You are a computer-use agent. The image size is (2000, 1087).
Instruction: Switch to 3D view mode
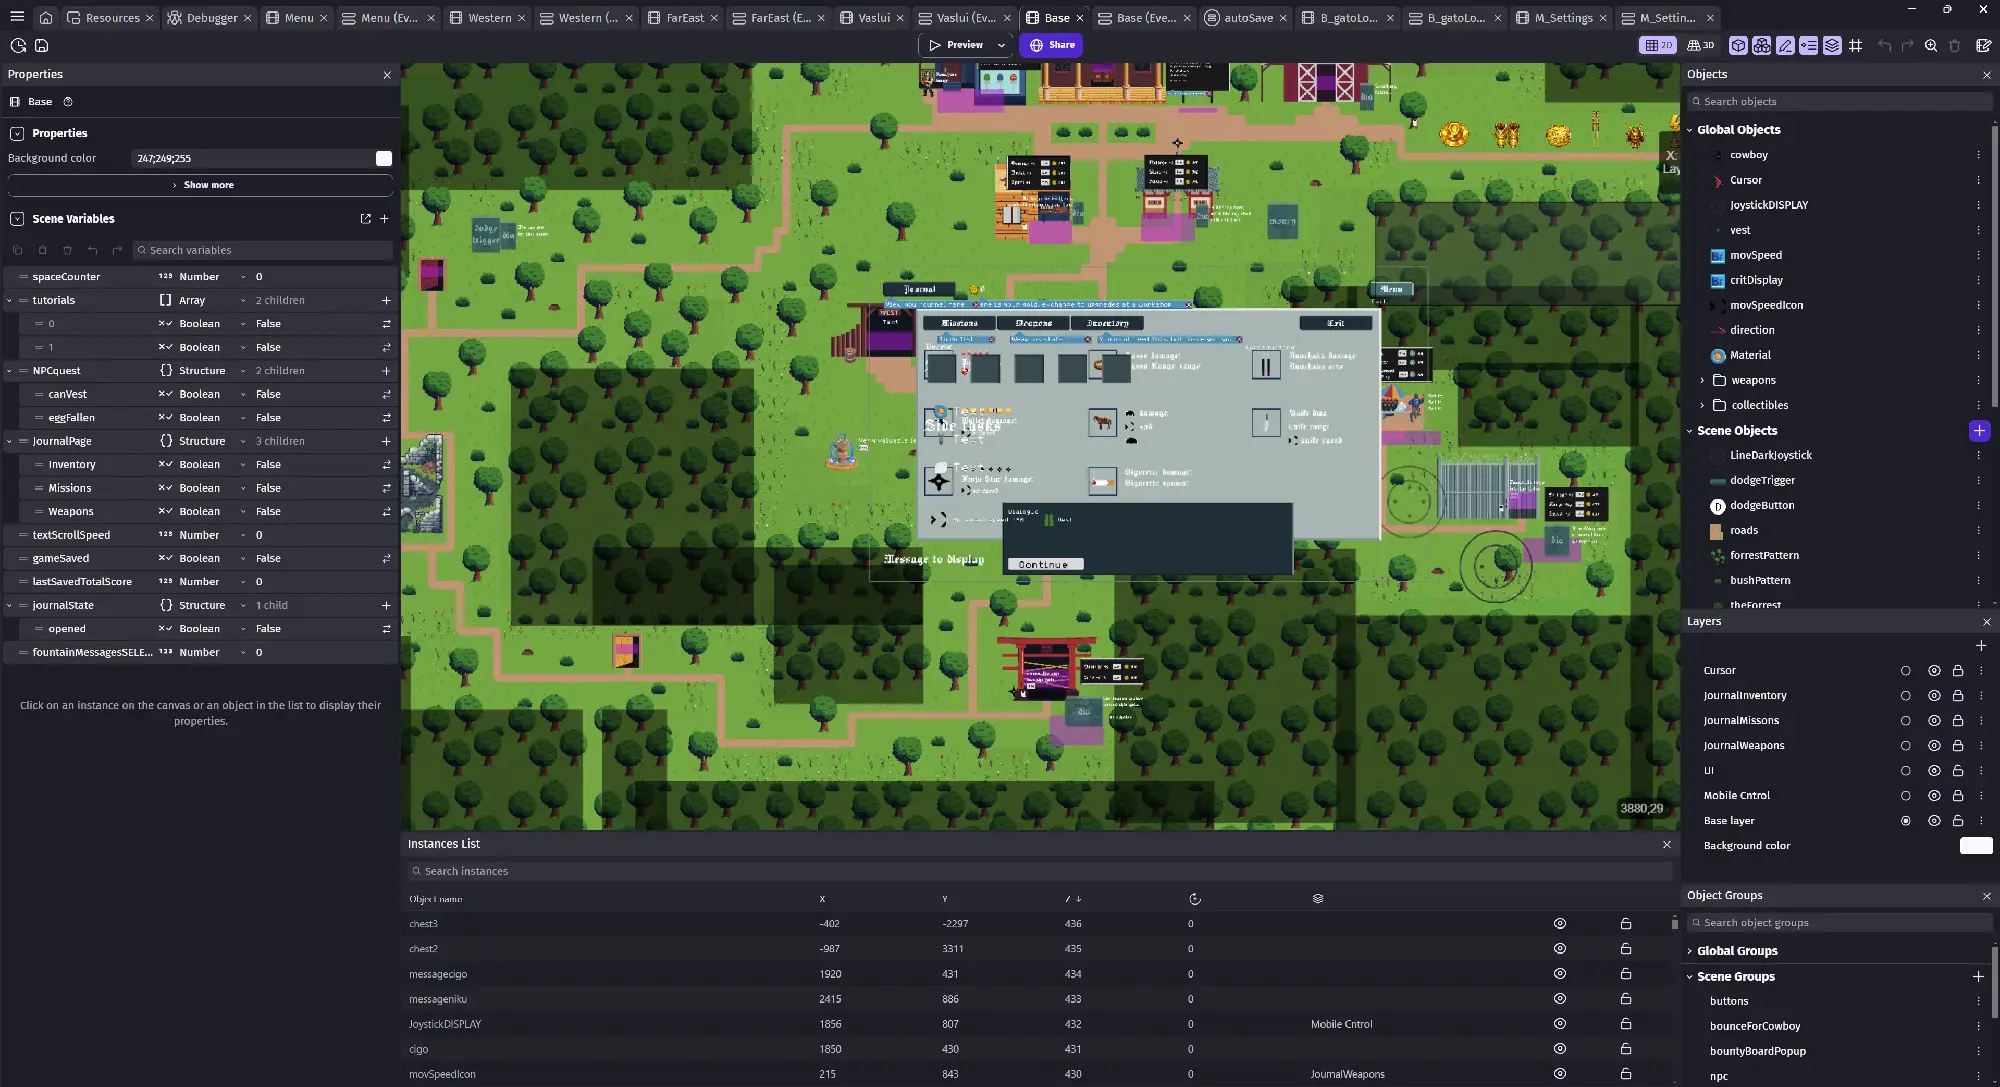(x=1701, y=45)
